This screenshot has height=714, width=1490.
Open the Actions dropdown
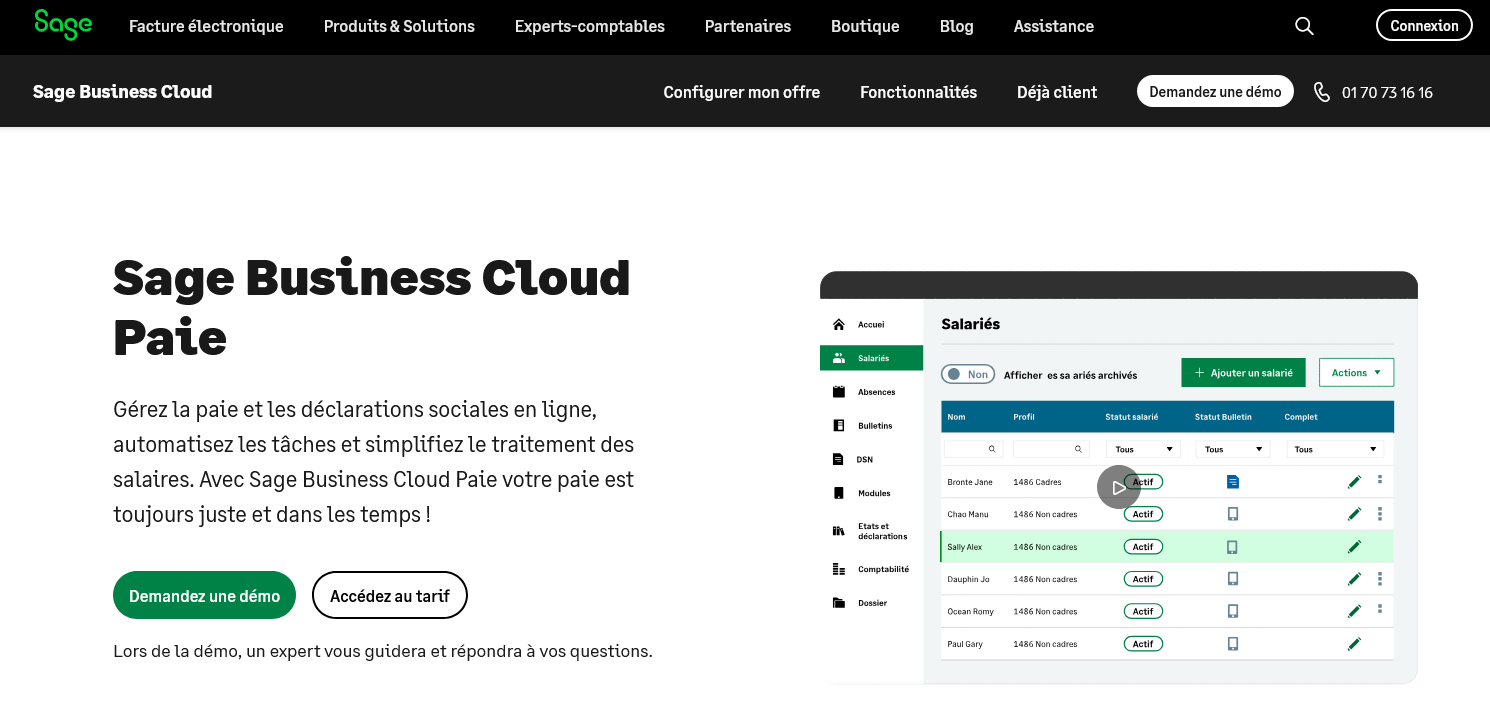pyautogui.click(x=1356, y=373)
